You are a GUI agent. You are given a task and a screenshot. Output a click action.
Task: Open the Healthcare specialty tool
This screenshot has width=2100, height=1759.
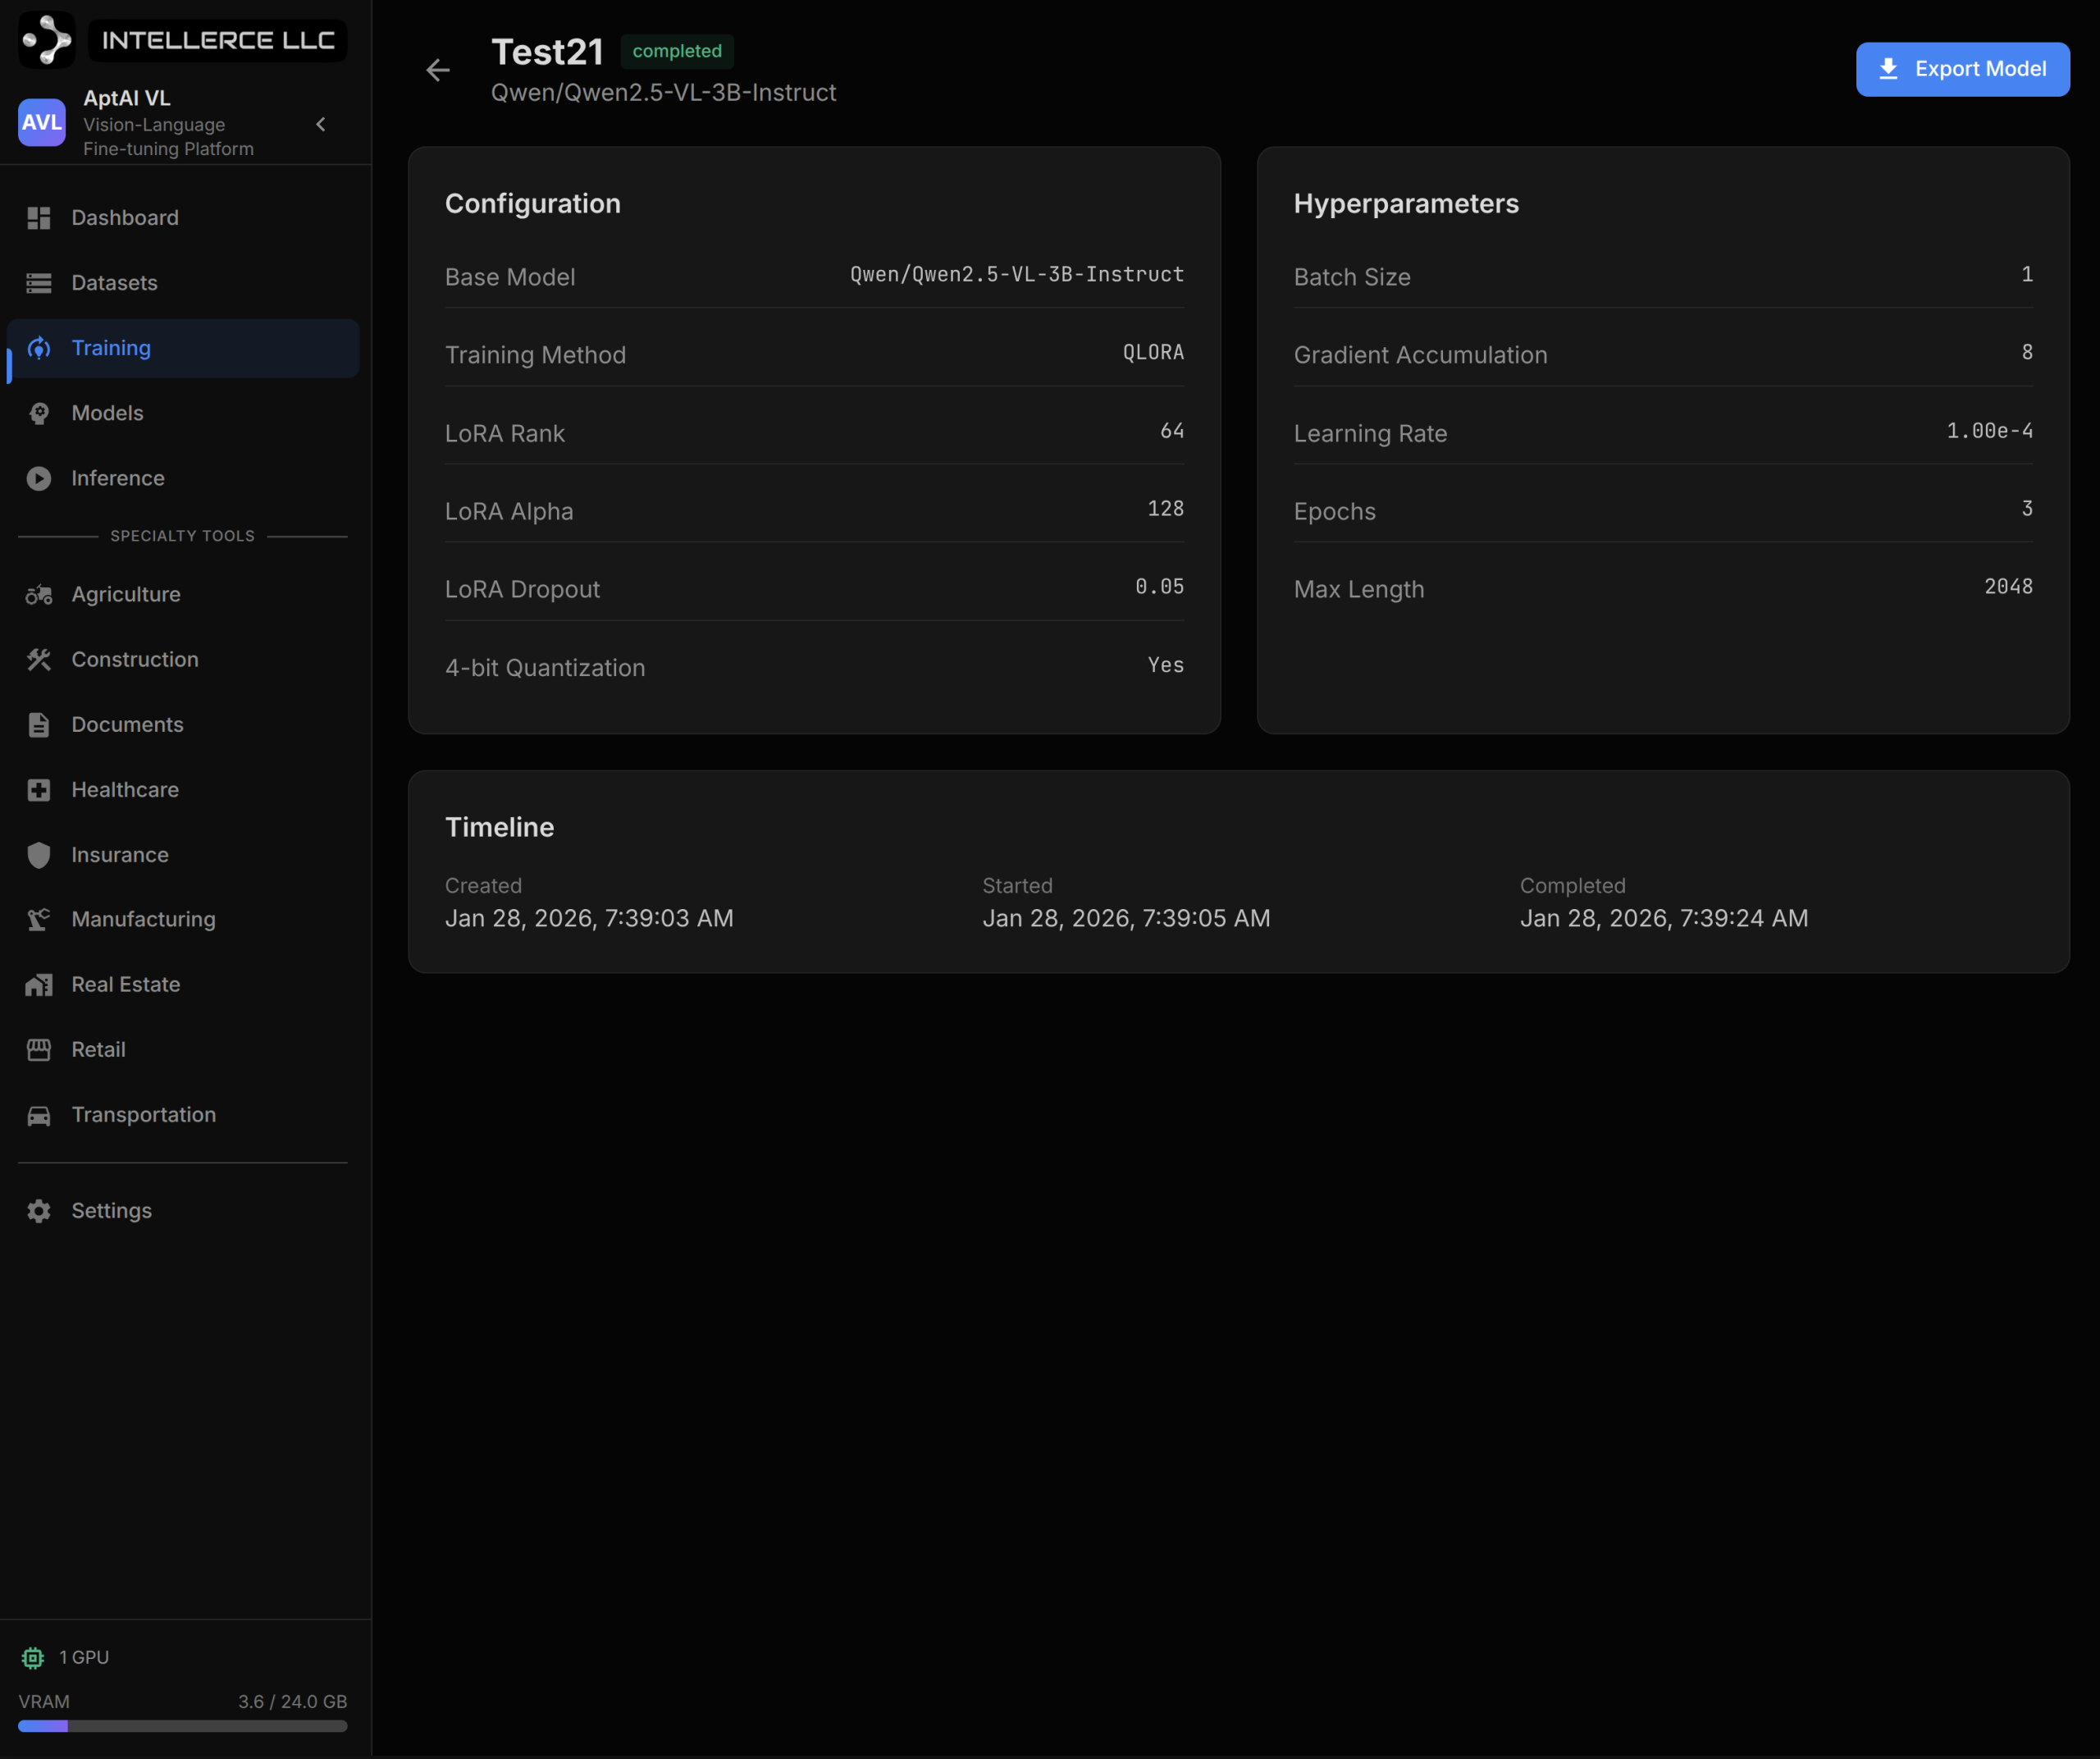183,790
